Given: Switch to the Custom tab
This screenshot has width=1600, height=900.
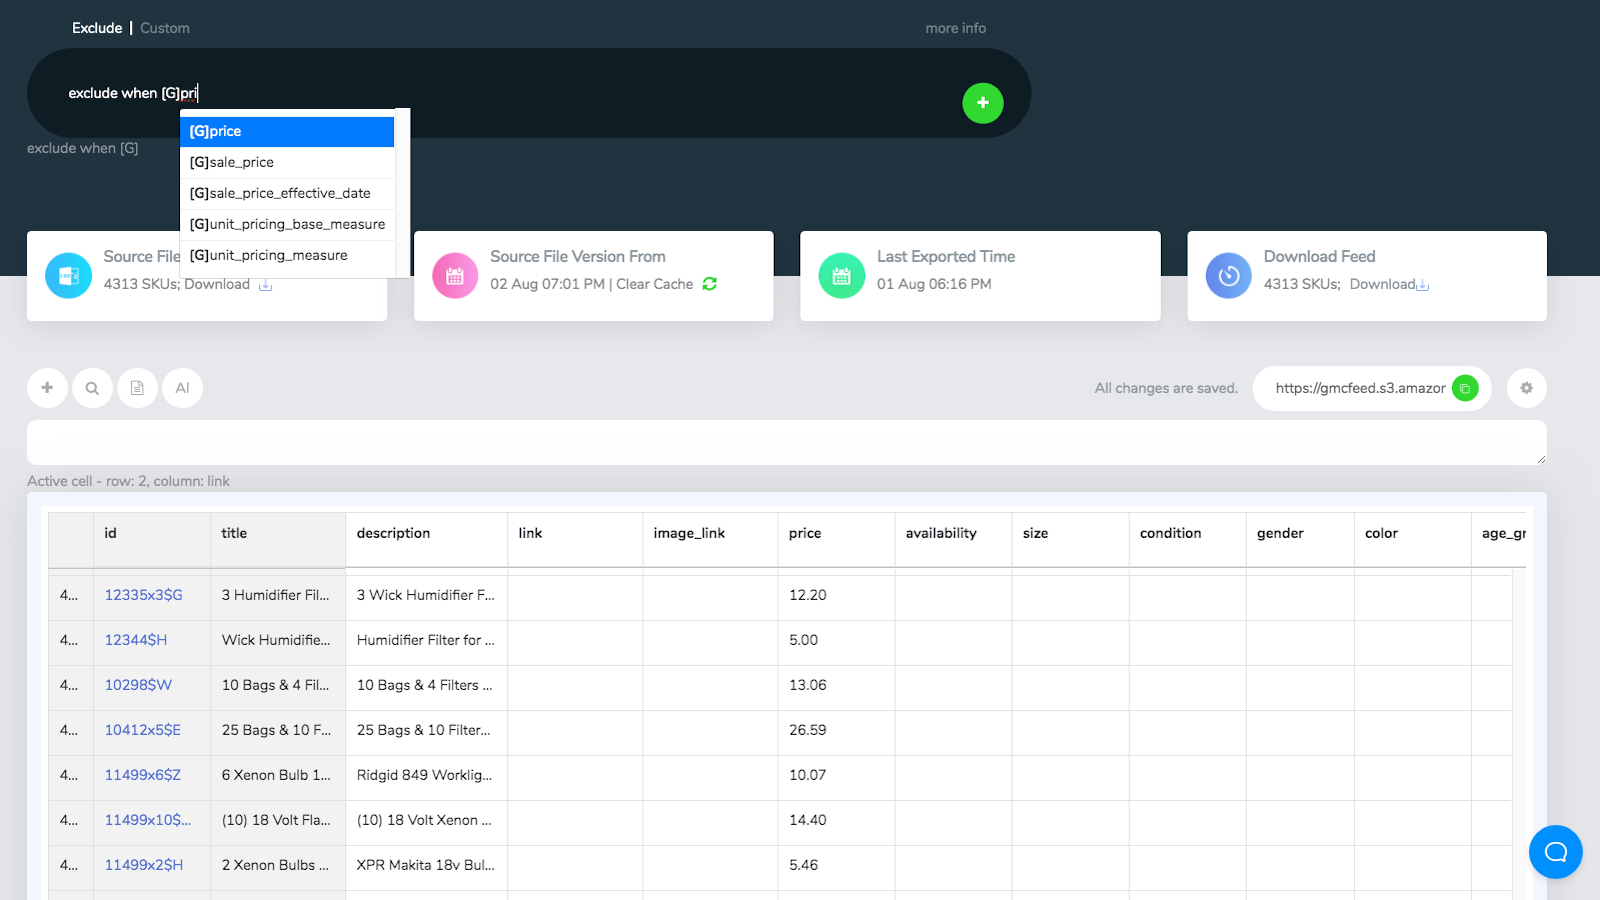Looking at the screenshot, I should (165, 27).
